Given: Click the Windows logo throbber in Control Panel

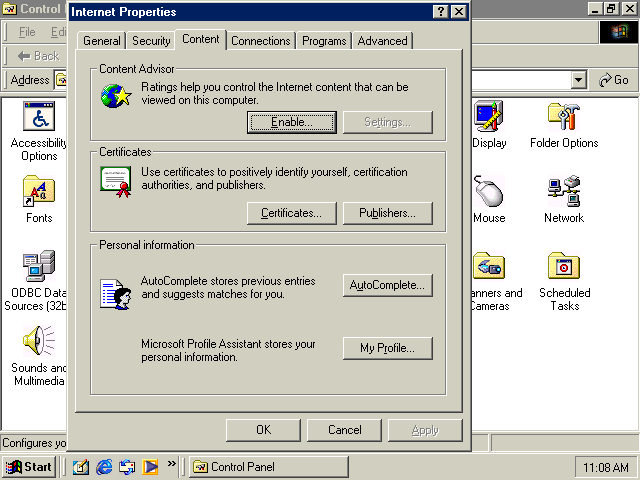Looking at the screenshot, I should click(x=619, y=32).
